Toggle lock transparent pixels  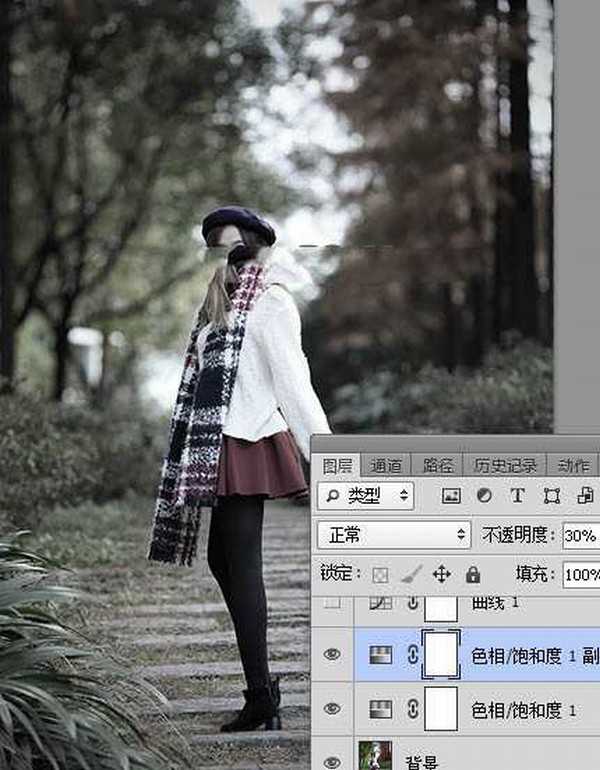click(x=380, y=574)
